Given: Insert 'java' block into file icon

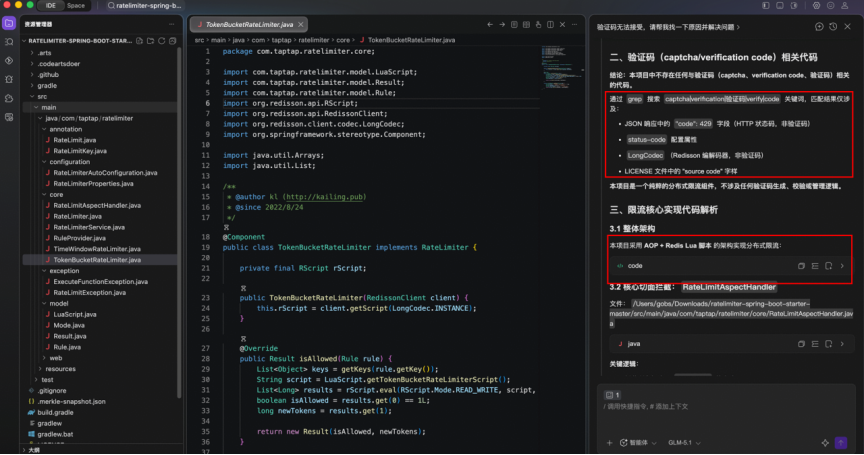Looking at the screenshot, I should [829, 344].
